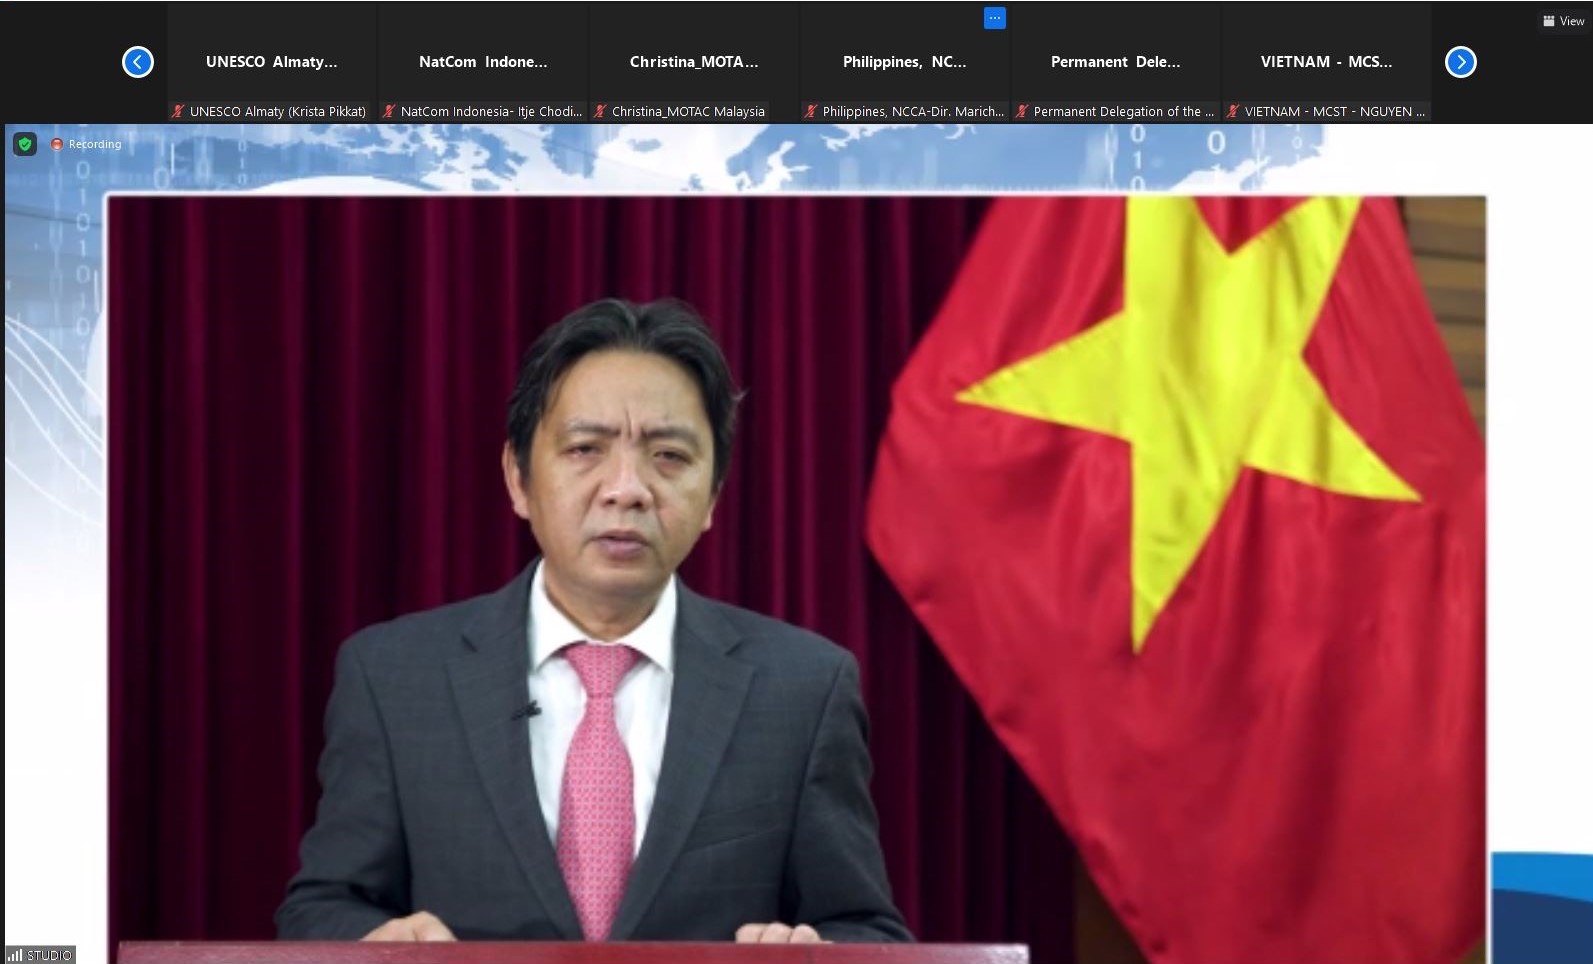Select the Christina_MOTAC Malaysia participant tile

point(694,62)
